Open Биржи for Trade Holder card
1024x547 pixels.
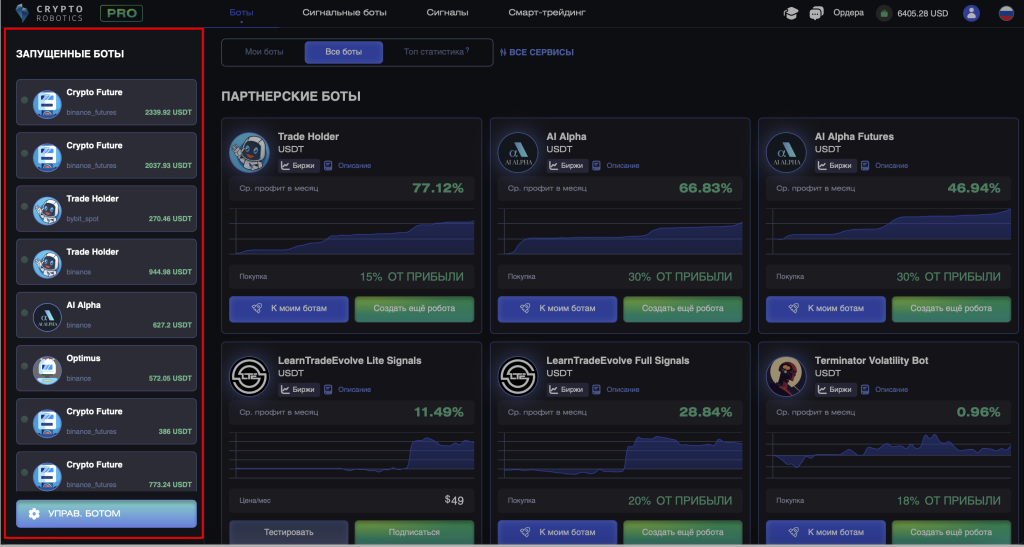coord(298,166)
